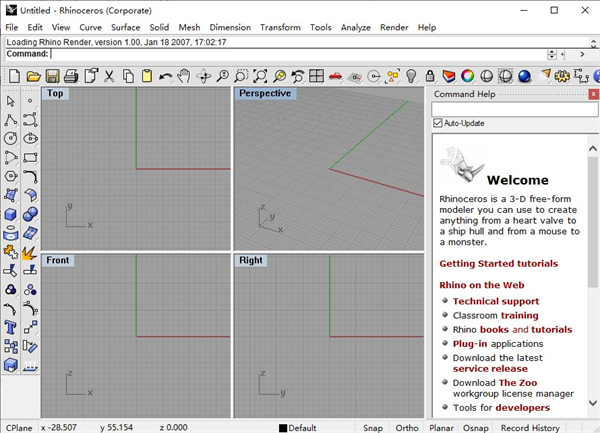
Task: Open the Surface menu
Action: (125, 27)
